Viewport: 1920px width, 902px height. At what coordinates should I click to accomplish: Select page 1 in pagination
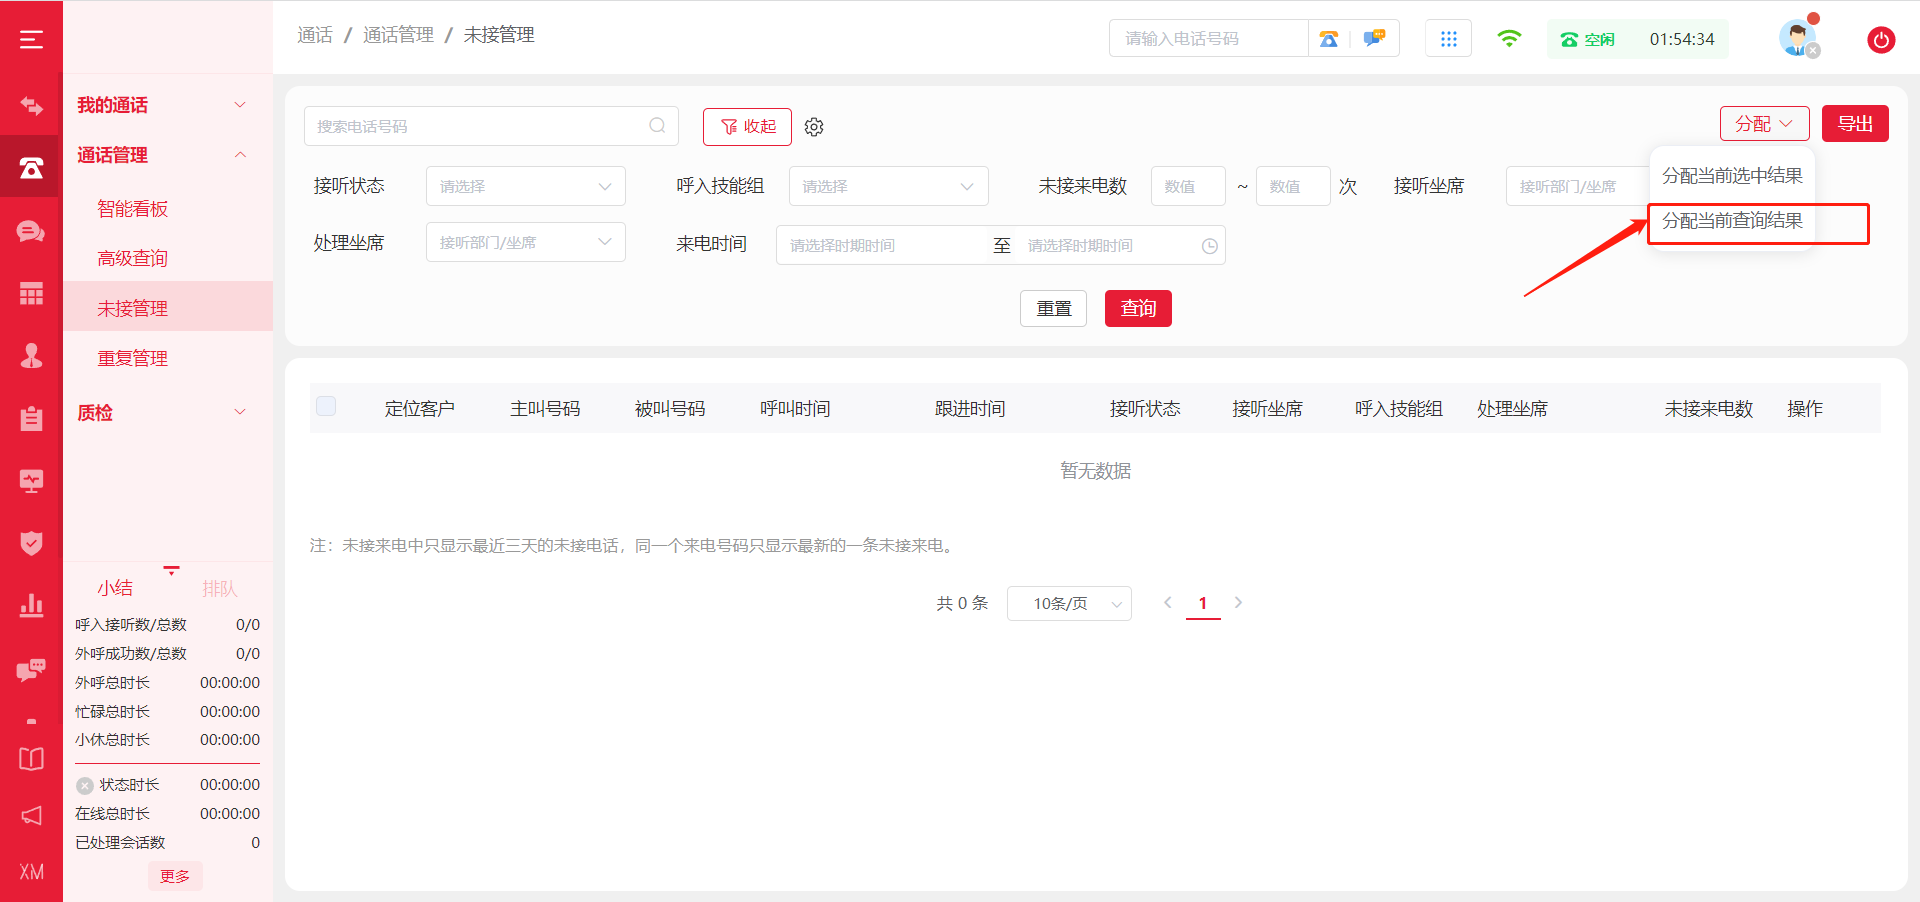[1203, 604]
